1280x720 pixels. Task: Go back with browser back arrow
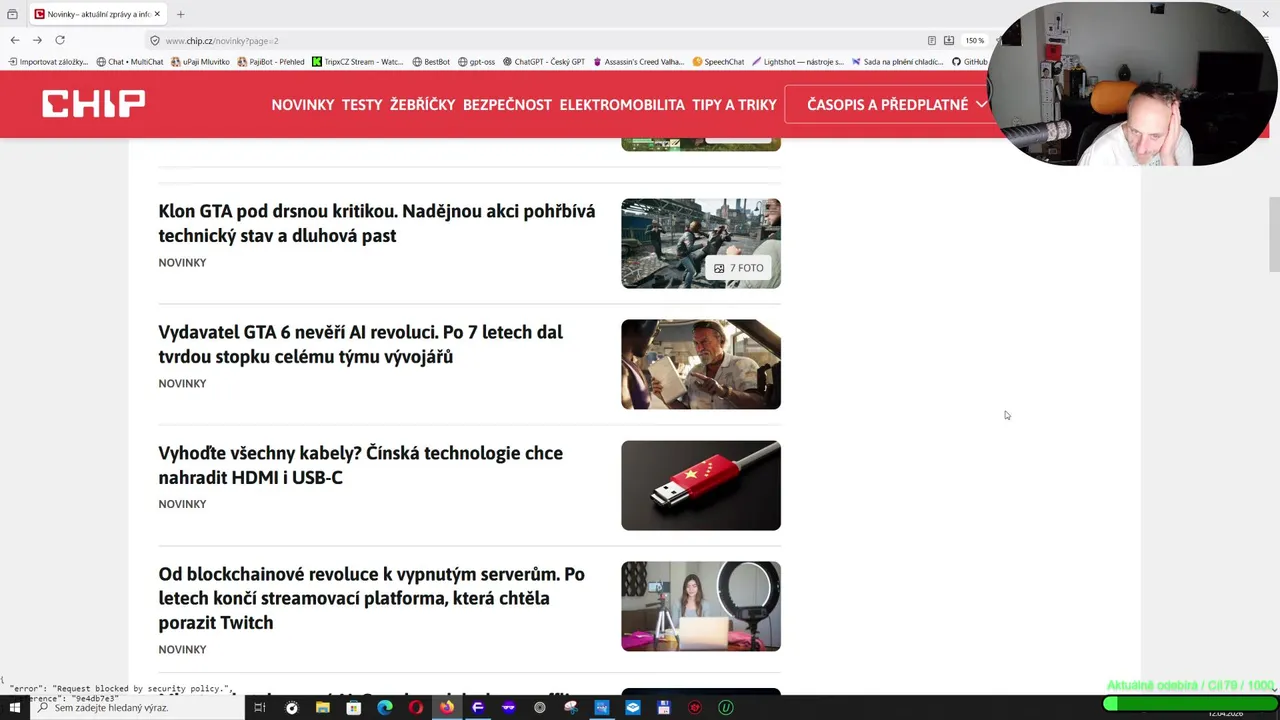[x=14, y=40]
